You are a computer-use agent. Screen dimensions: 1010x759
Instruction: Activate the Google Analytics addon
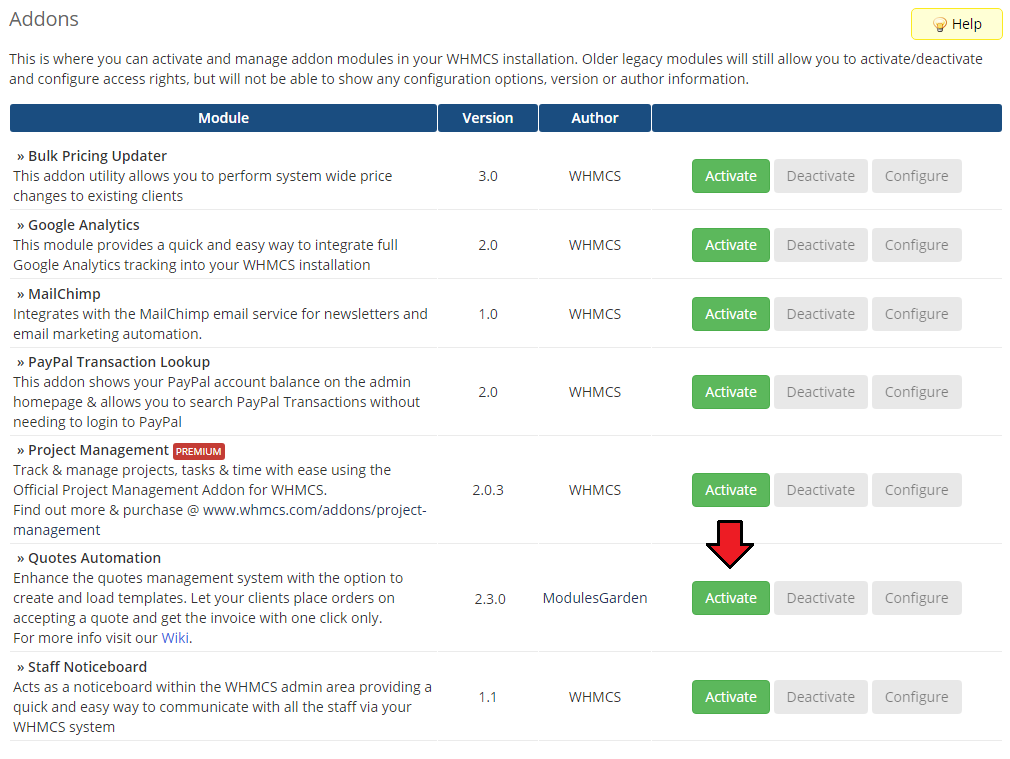coord(730,245)
